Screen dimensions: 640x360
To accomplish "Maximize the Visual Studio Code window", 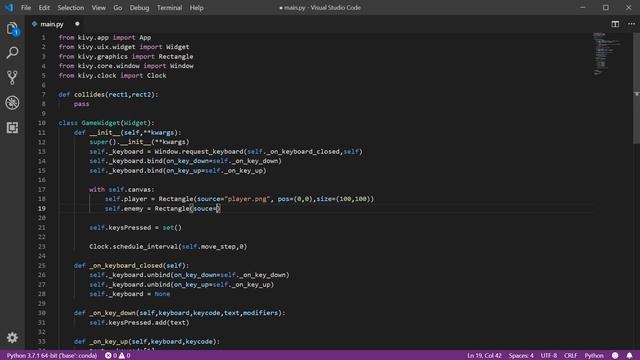I will tap(606, 8).
